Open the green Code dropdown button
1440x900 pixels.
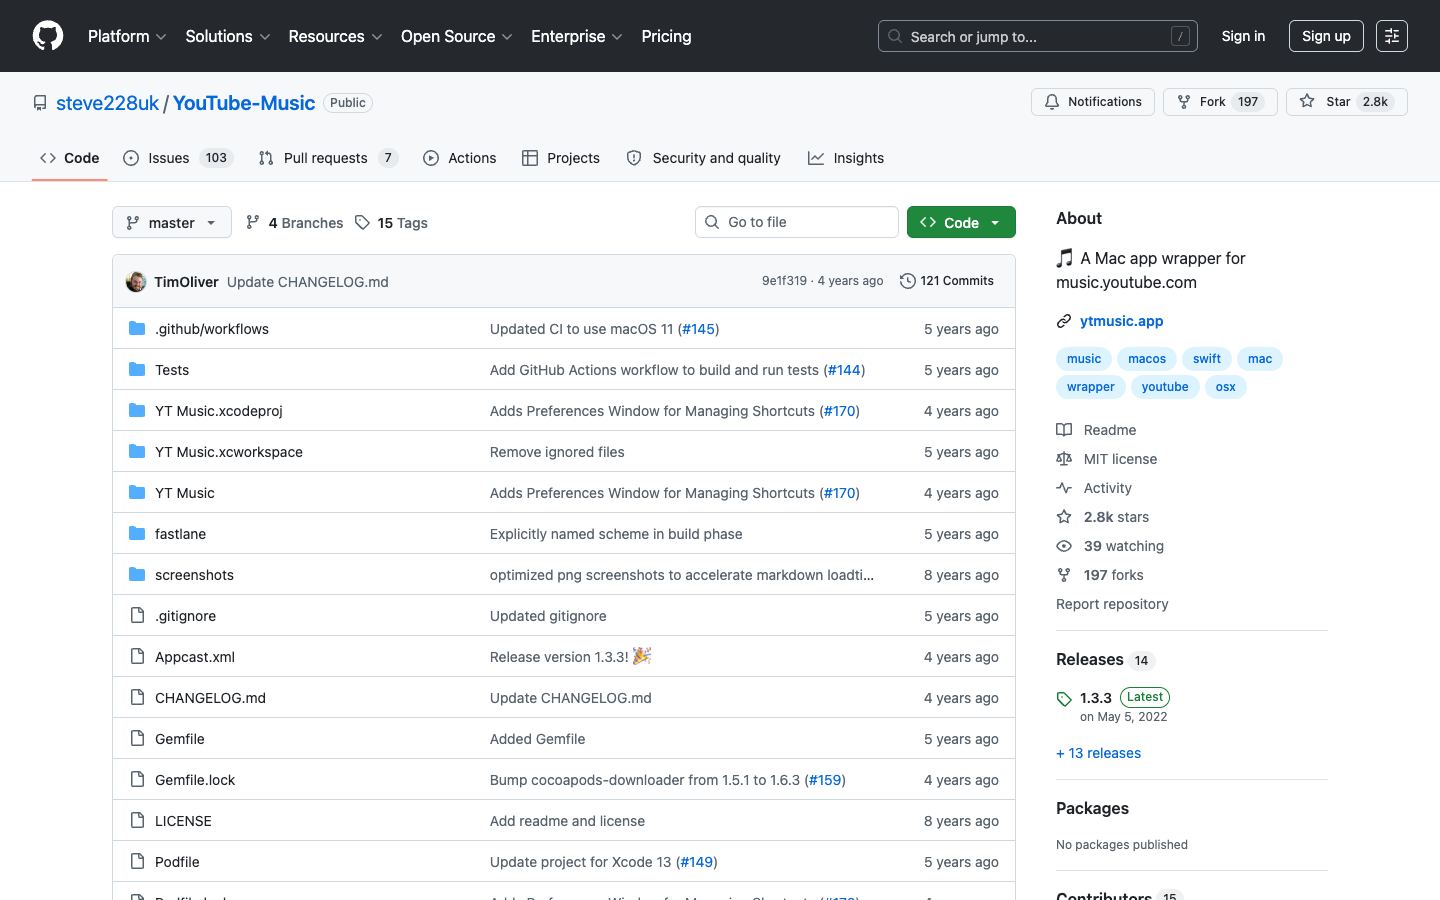(961, 222)
